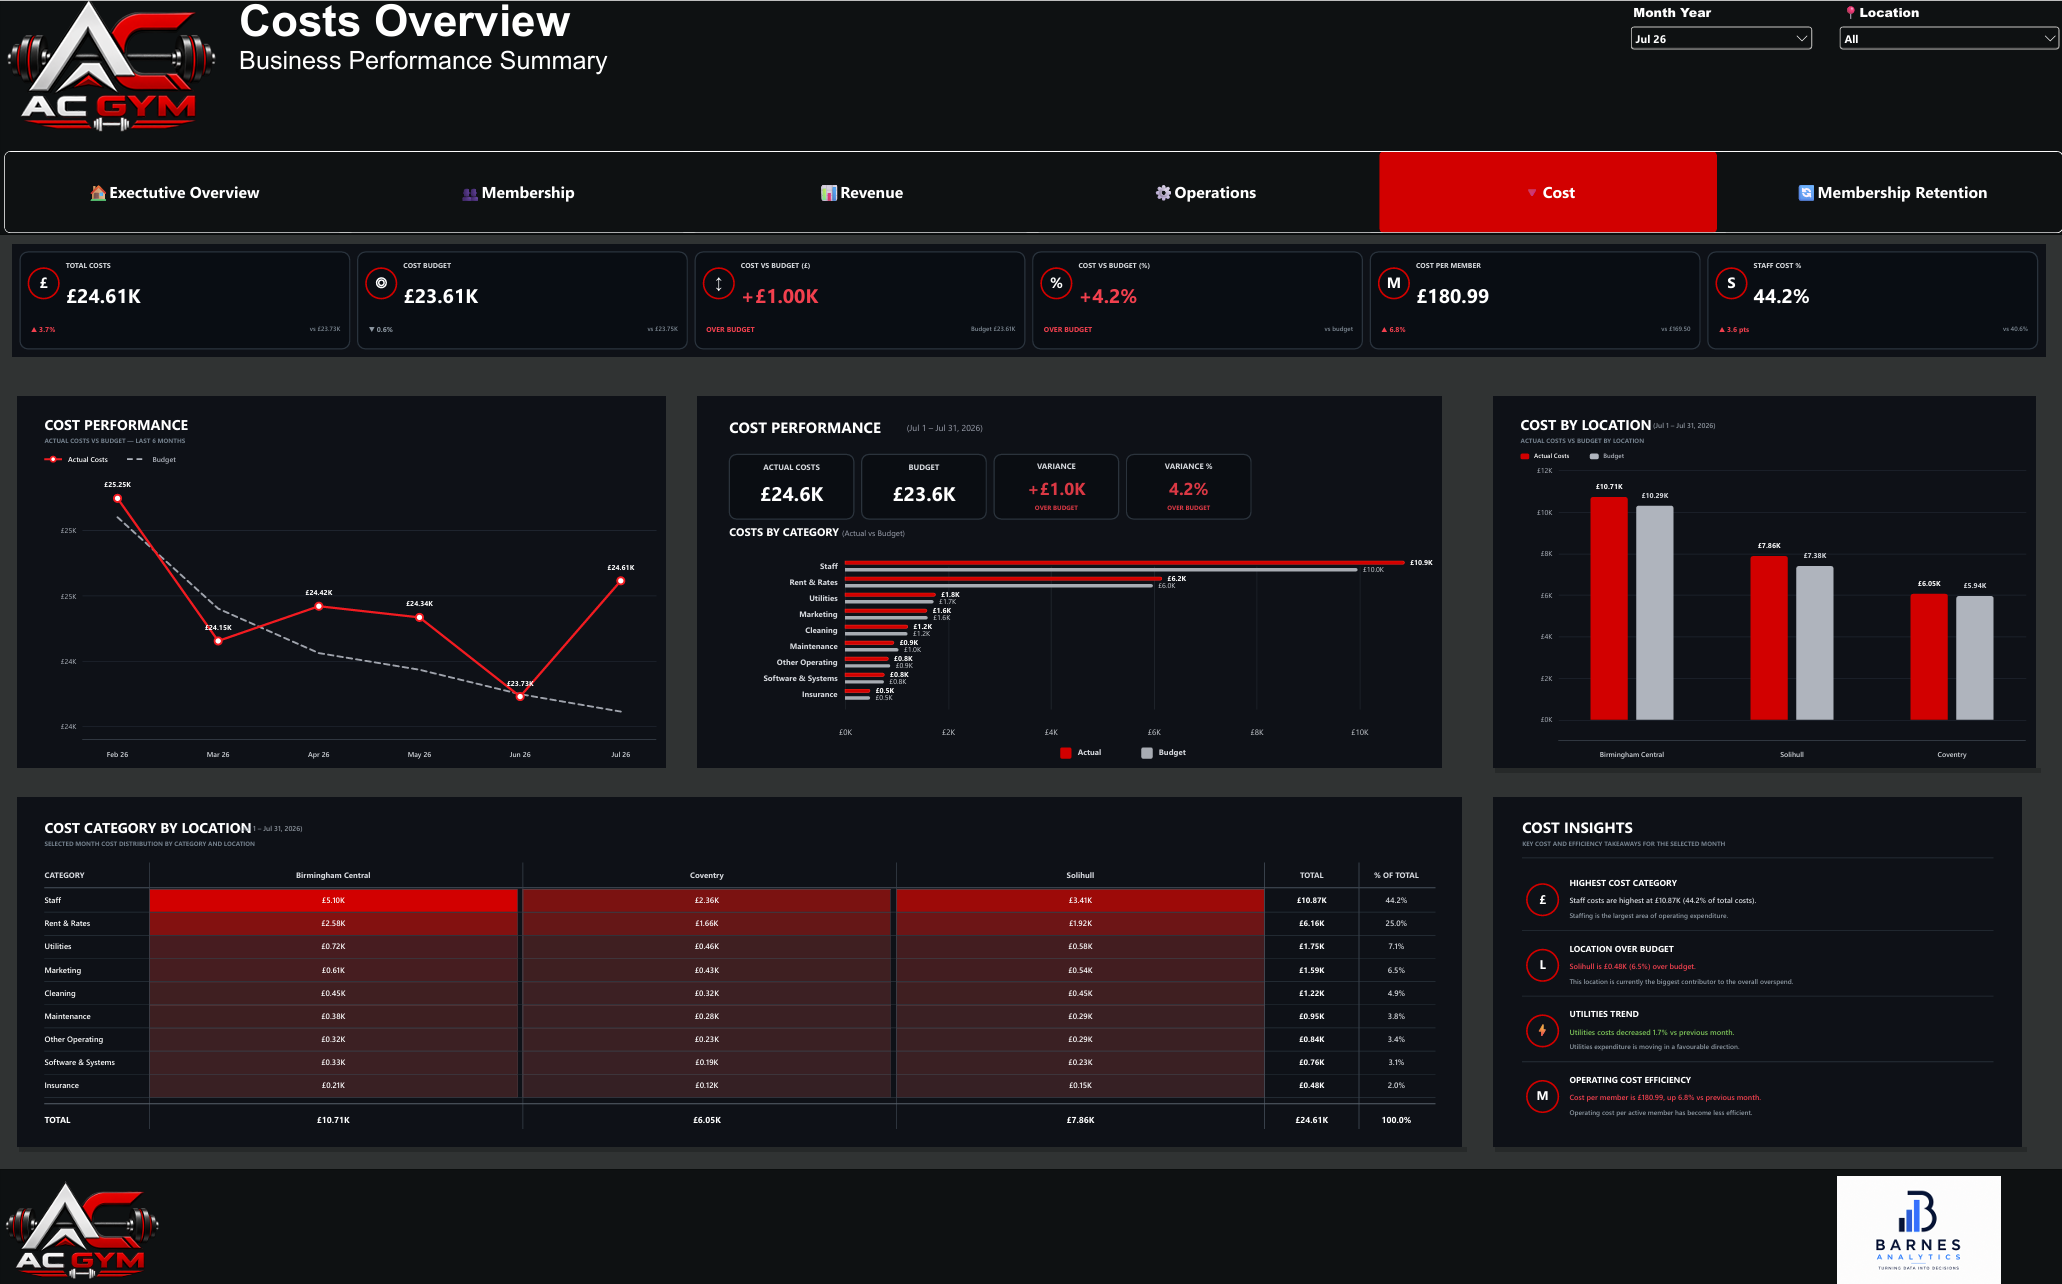Image resolution: width=2062 pixels, height=1284 pixels.
Task: Open the Location dropdown showing All
Action: point(1948,39)
